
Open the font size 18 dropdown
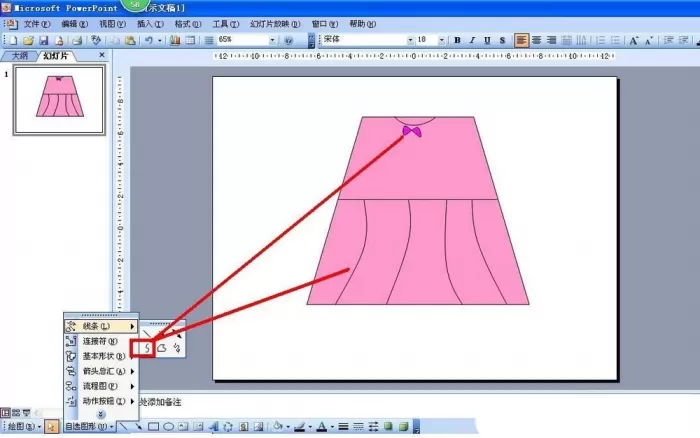442,40
